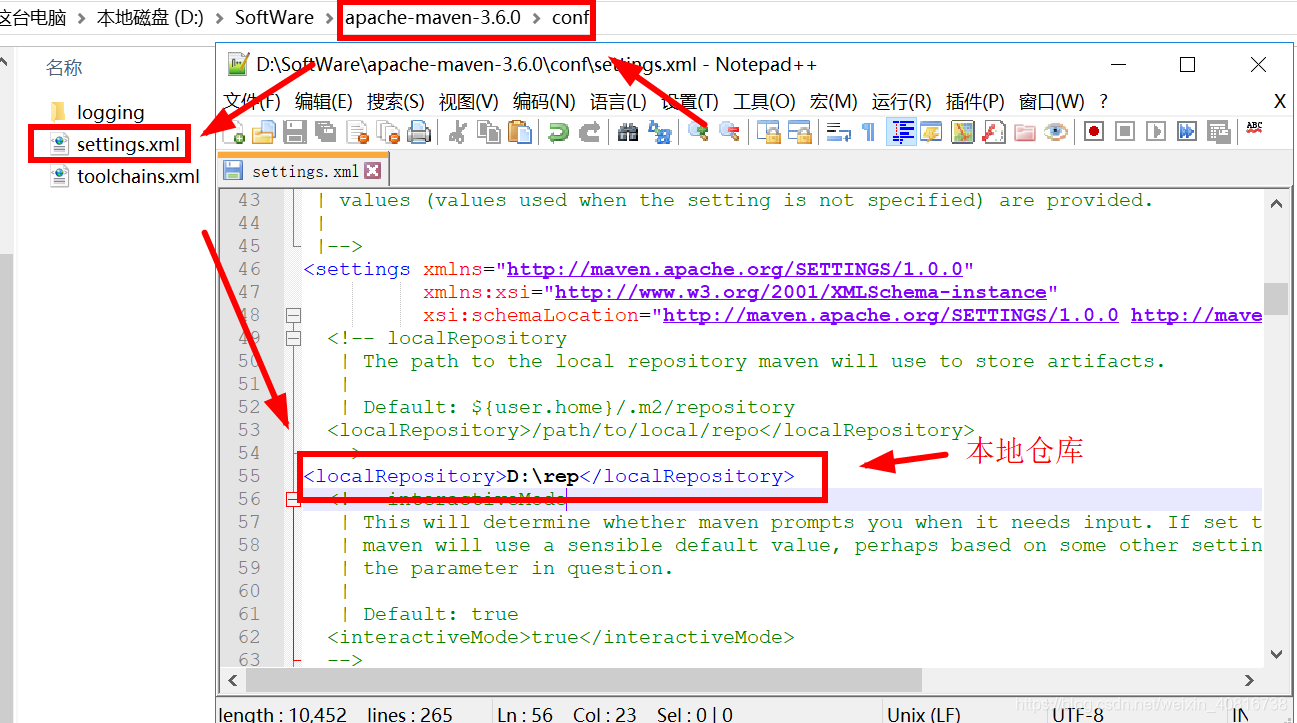Click the Synchronize horizontal scrolling icon

(799, 132)
